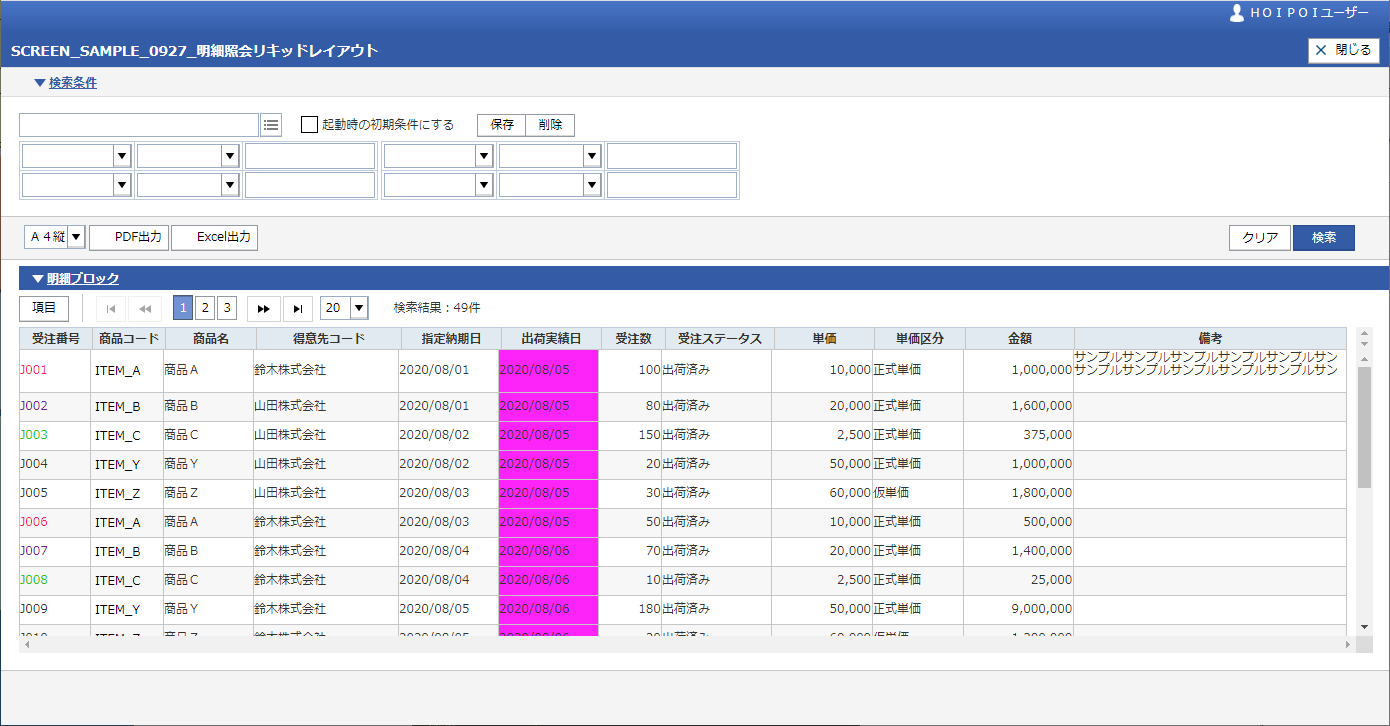This screenshot has width=1390, height=726.
Task: Export with PDF出力 button
Action: point(129,237)
